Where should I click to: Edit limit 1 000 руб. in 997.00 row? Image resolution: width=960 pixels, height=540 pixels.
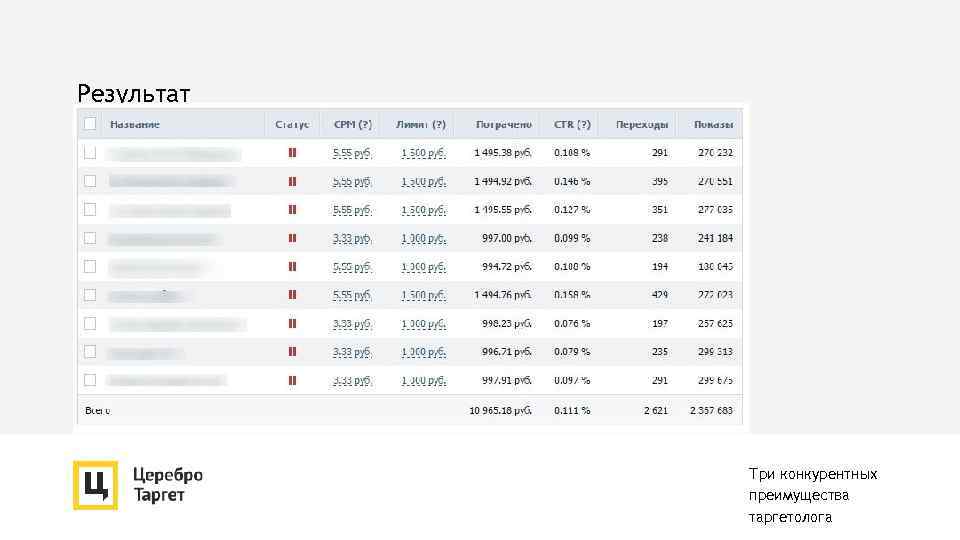424,238
